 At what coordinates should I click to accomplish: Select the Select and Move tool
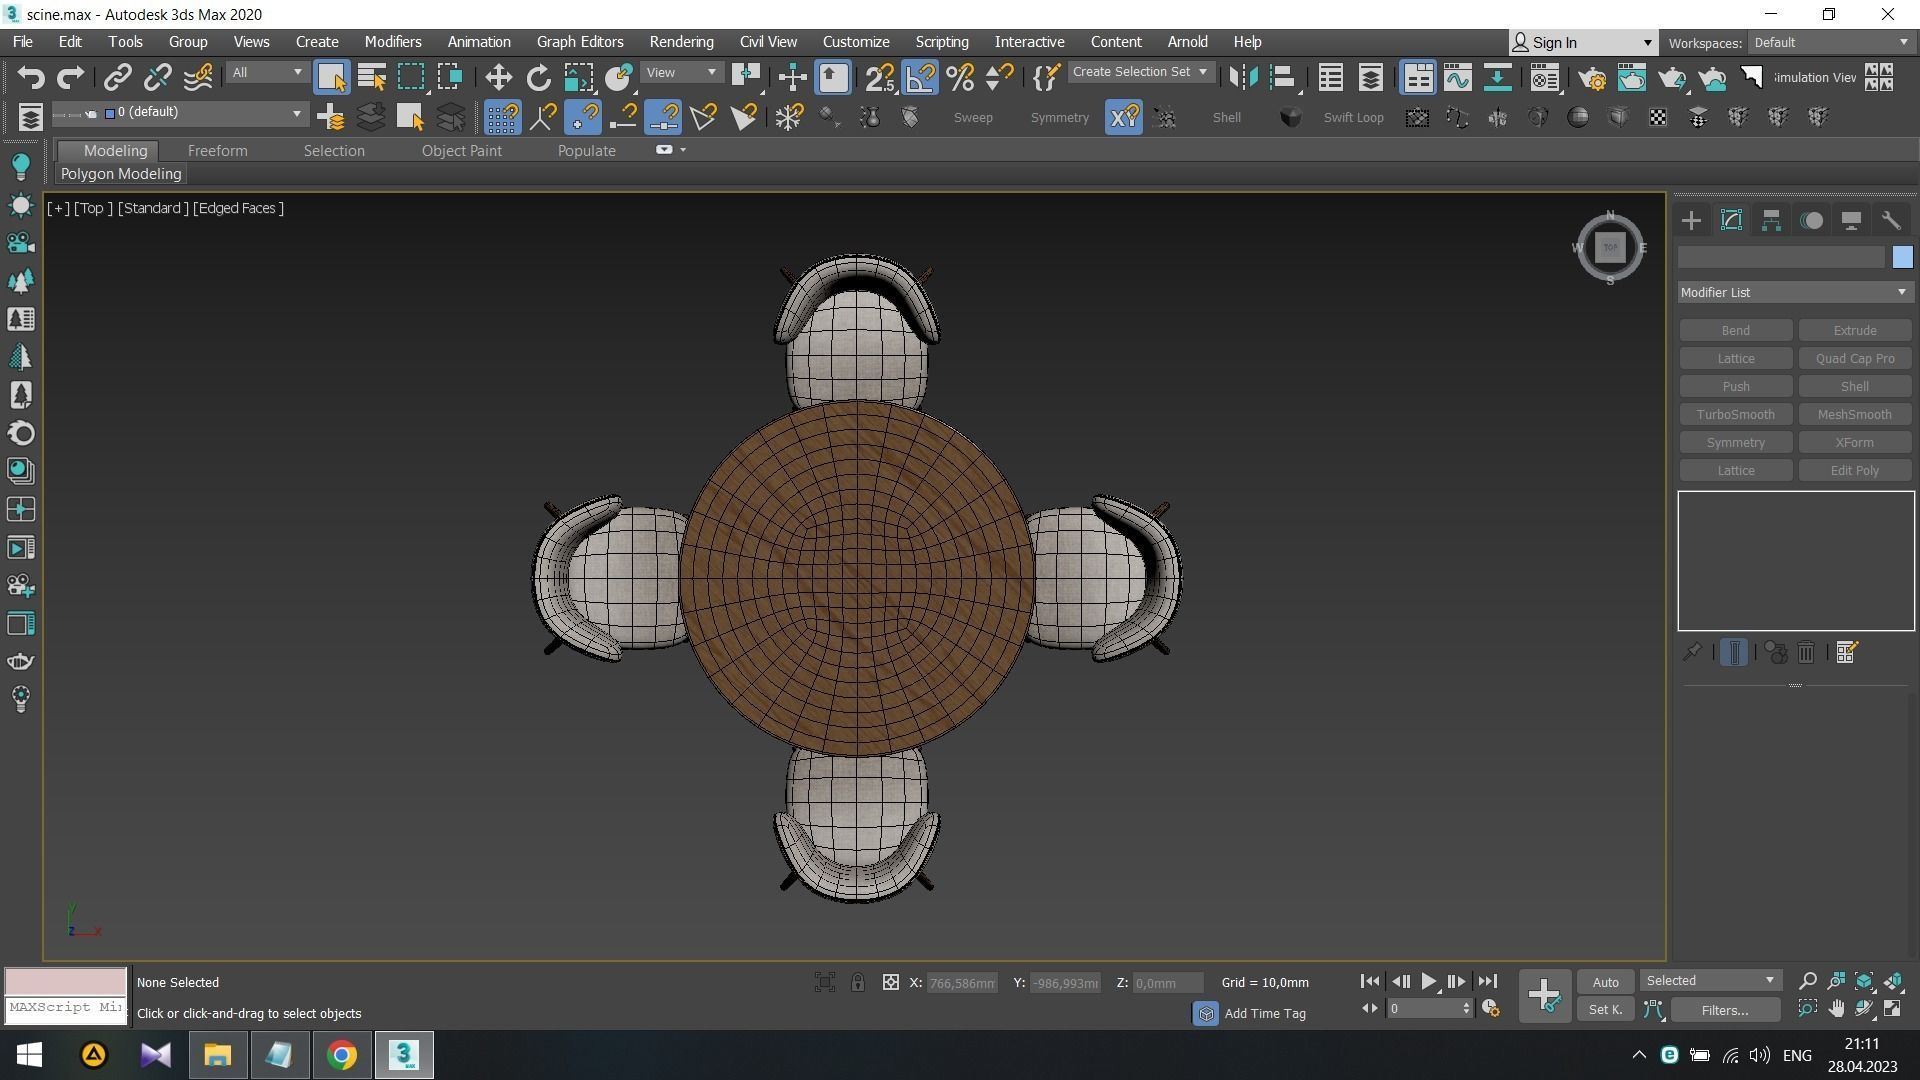click(x=498, y=78)
